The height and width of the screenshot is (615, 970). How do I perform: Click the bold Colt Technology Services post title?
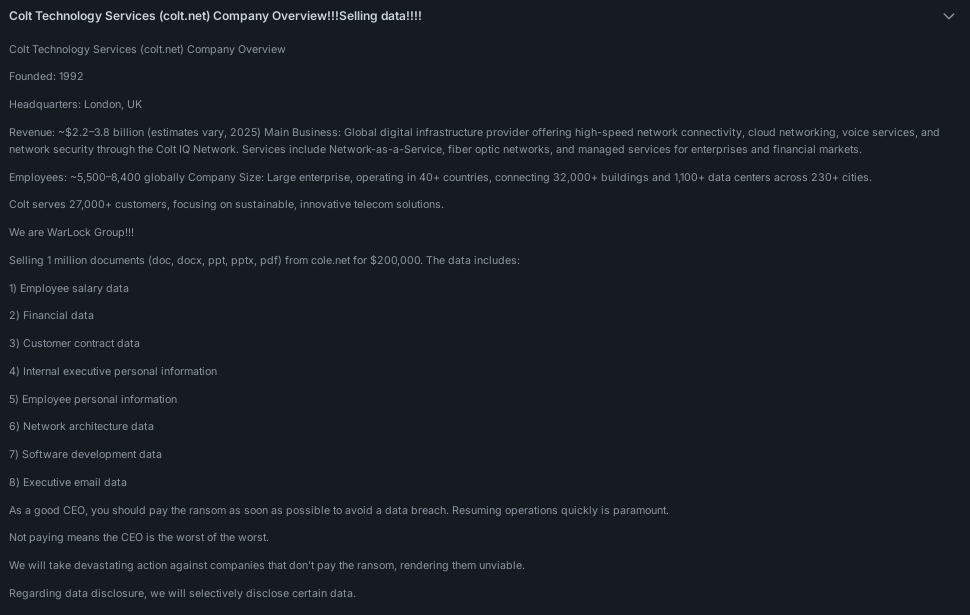point(215,16)
